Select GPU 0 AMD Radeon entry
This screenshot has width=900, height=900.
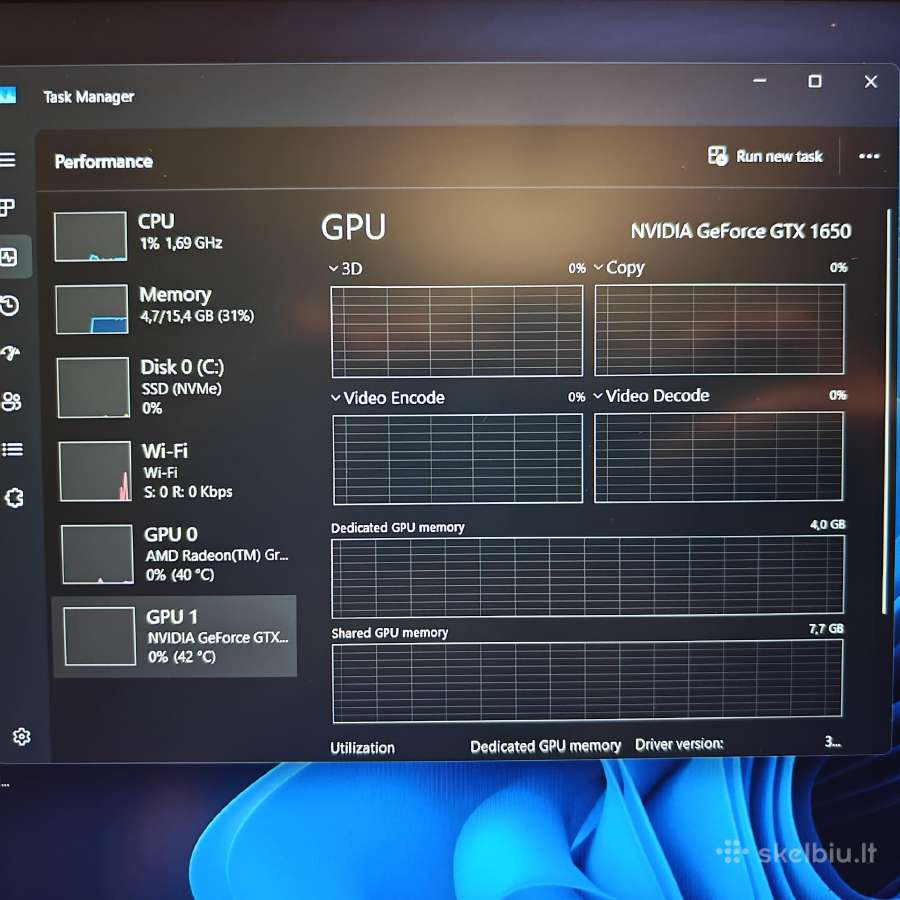[x=177, y=554]
